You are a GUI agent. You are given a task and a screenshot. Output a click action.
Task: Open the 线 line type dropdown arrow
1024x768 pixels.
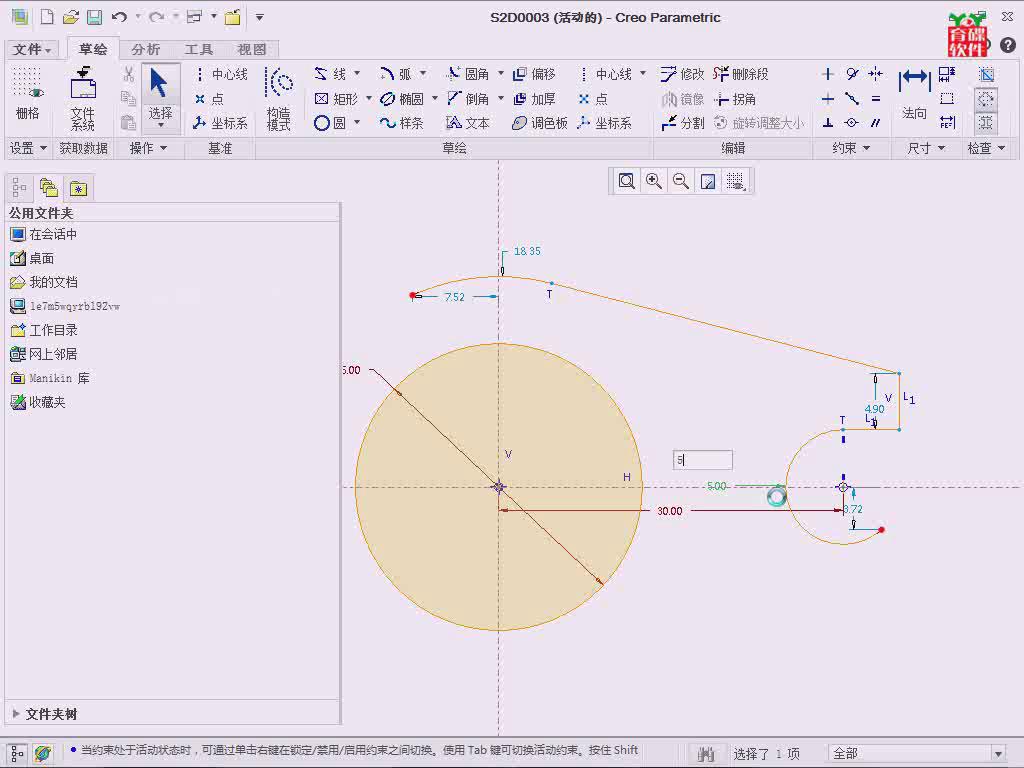pyautogui.click(x=357, y=73)
